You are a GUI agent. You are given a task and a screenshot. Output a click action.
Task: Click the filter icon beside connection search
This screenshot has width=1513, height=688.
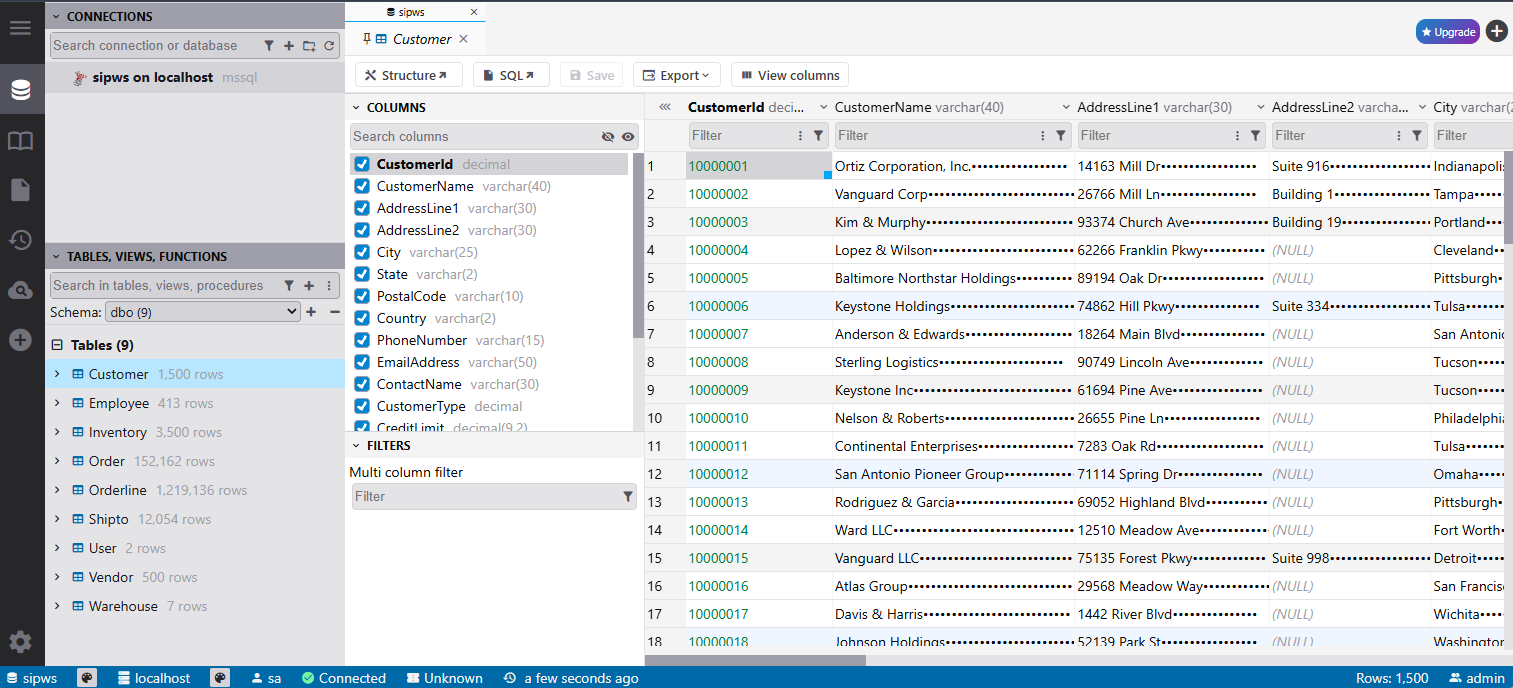tap(269, 45)
